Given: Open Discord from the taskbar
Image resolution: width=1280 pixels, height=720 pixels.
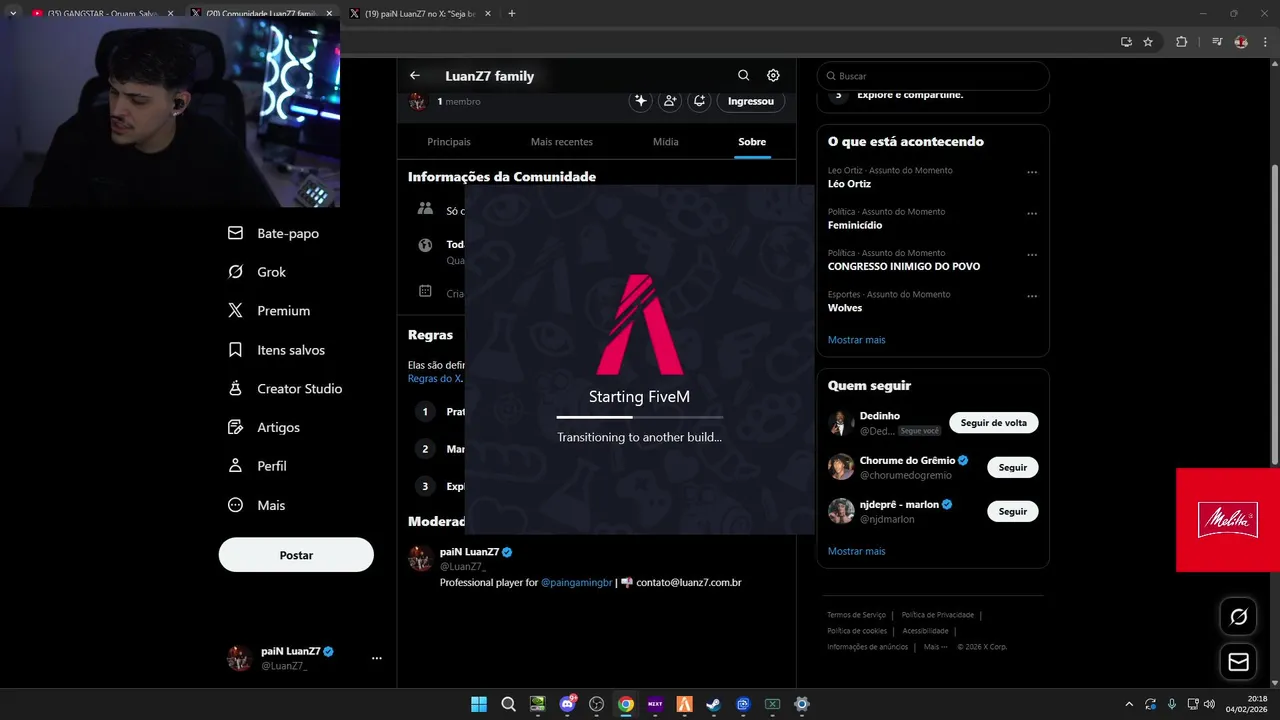Looking at the screenshot, I should [x=567, y=704].
